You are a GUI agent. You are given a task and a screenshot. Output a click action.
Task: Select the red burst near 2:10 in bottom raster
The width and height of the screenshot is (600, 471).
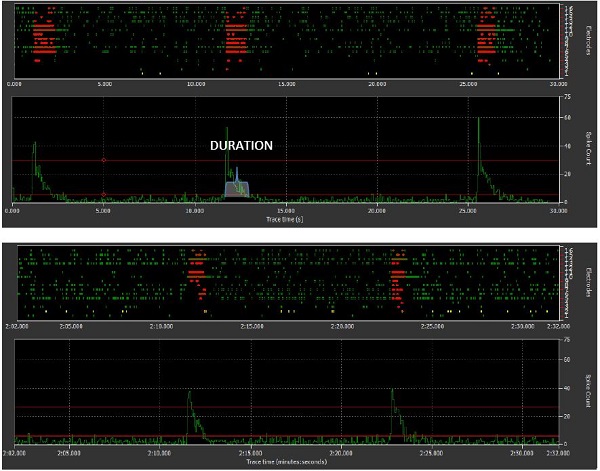point(196,272)
